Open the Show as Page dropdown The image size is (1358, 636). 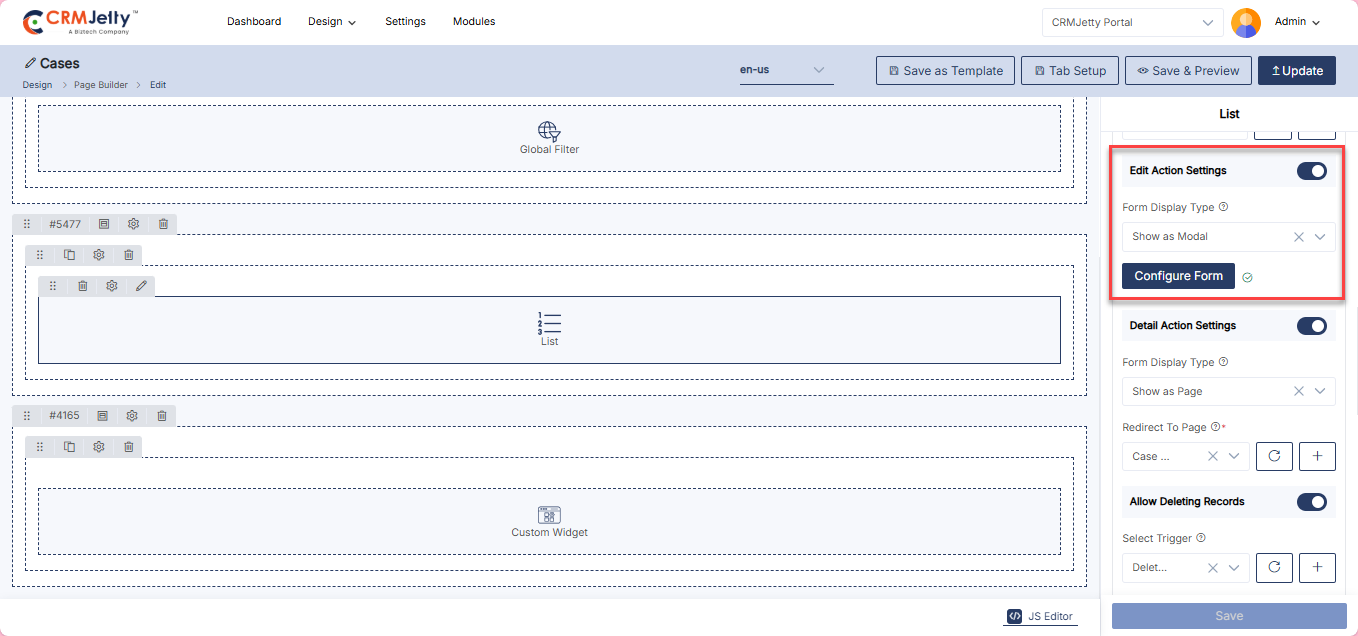[1320, 392]
